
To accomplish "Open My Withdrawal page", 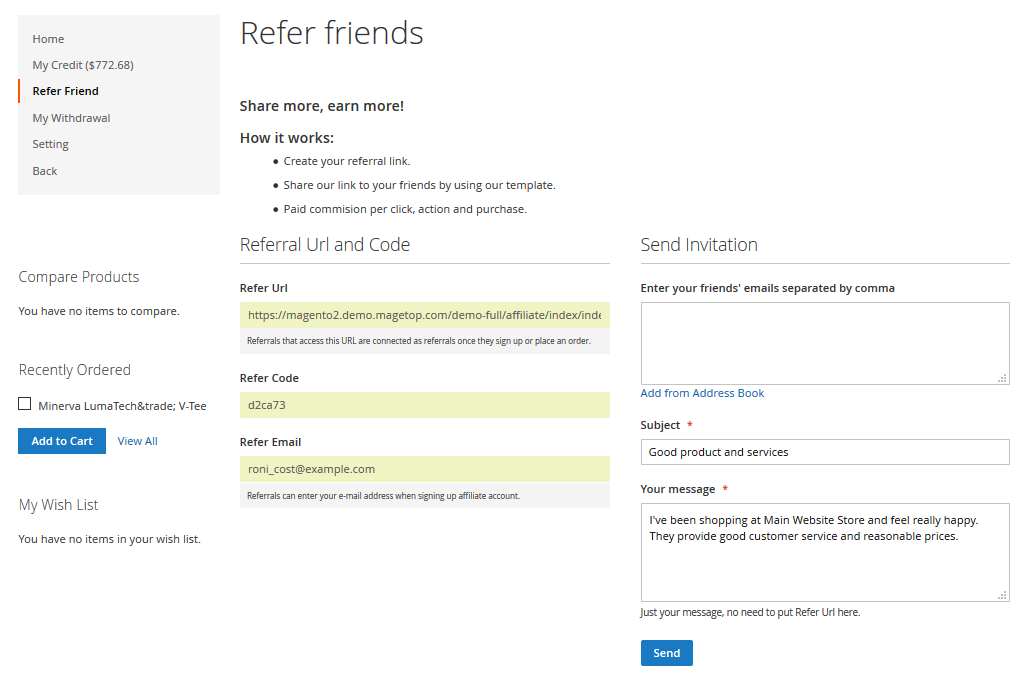I will tap(71, 118).
